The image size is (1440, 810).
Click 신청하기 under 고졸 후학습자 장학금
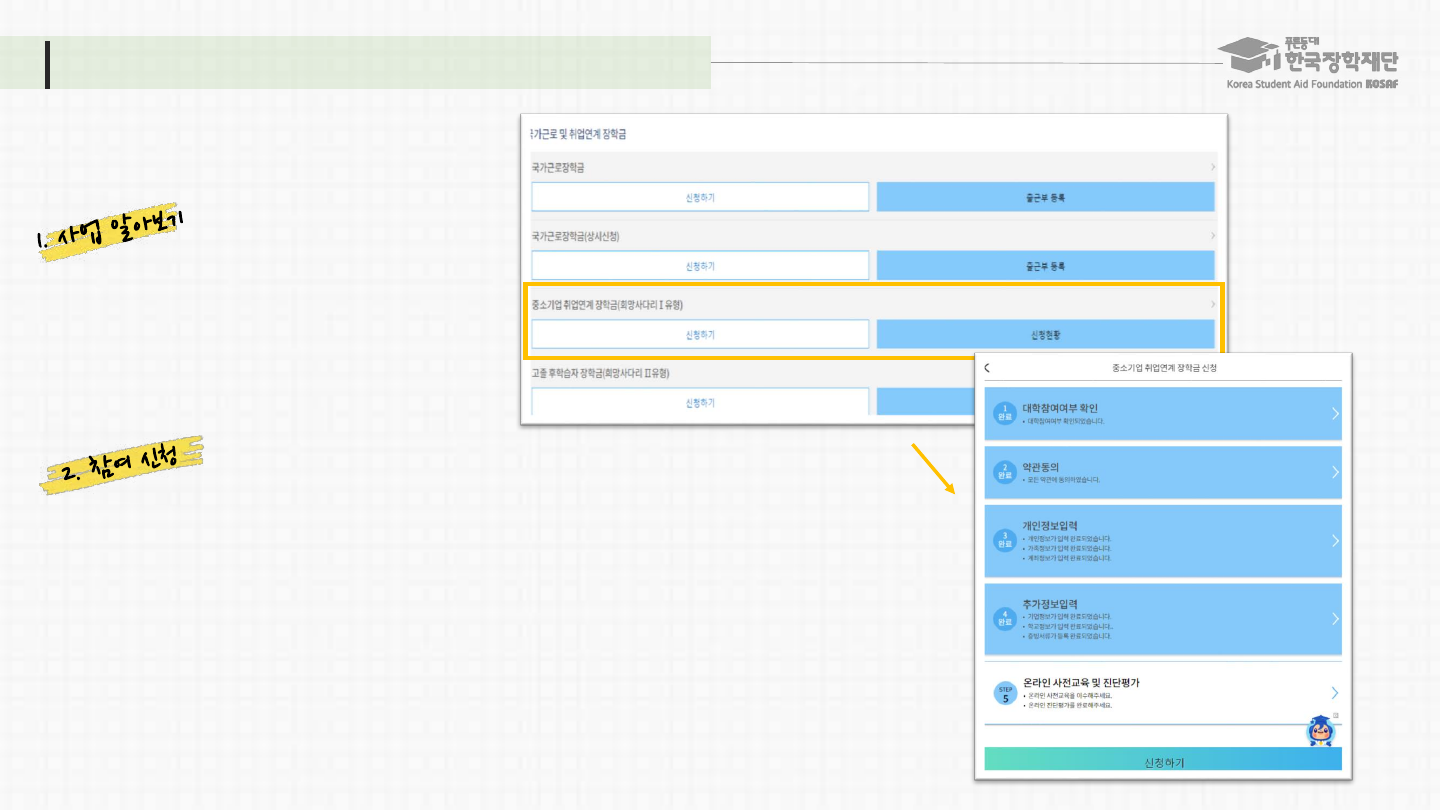pos(700,402)
